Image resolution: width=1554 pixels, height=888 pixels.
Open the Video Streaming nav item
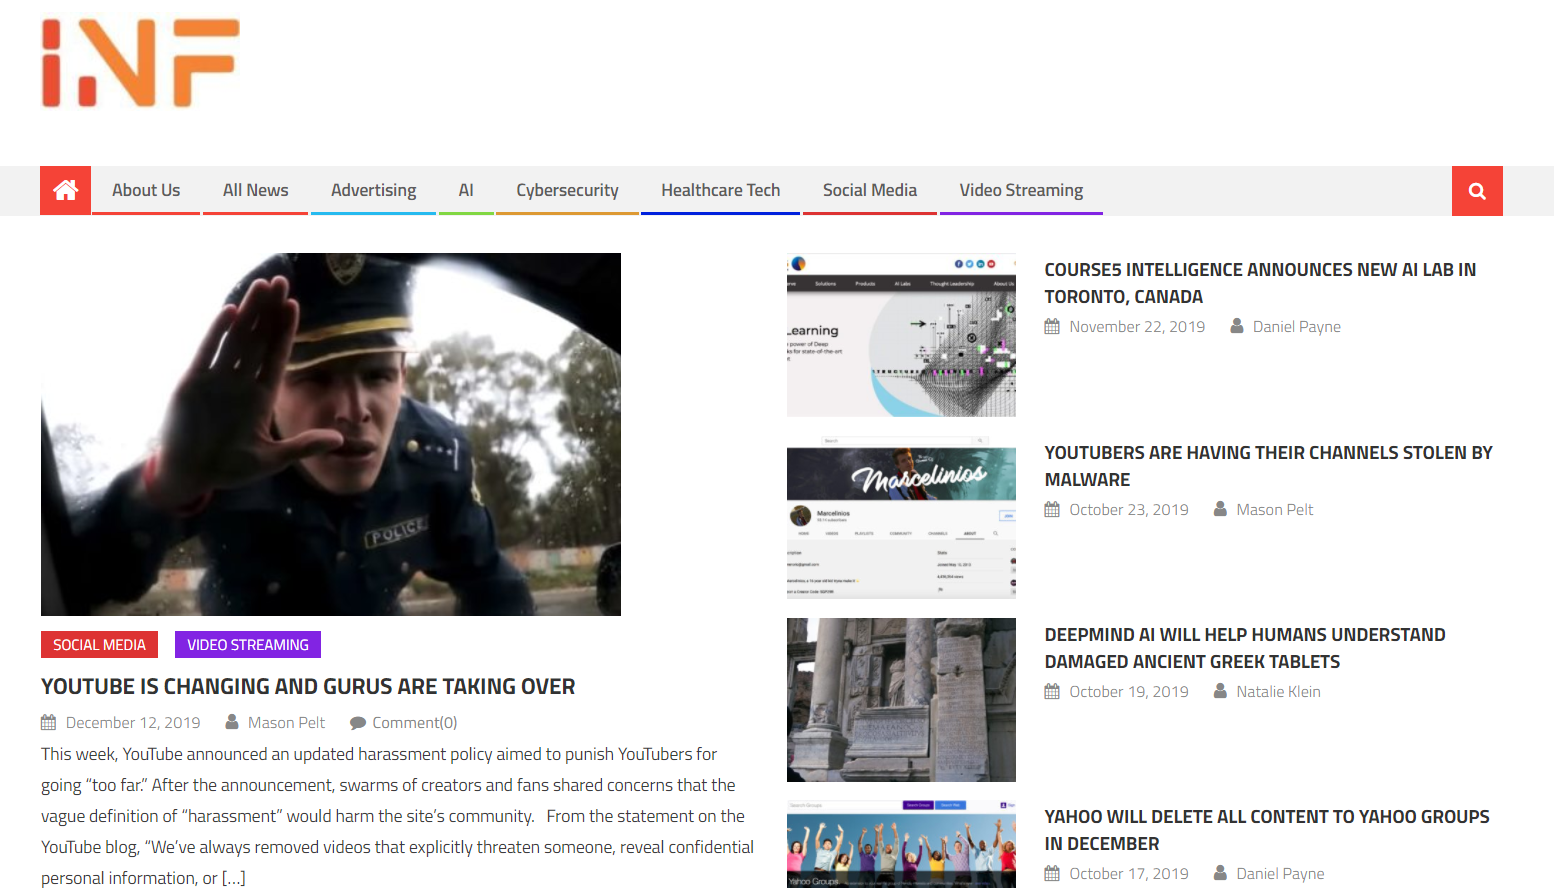coord(1021,190)
